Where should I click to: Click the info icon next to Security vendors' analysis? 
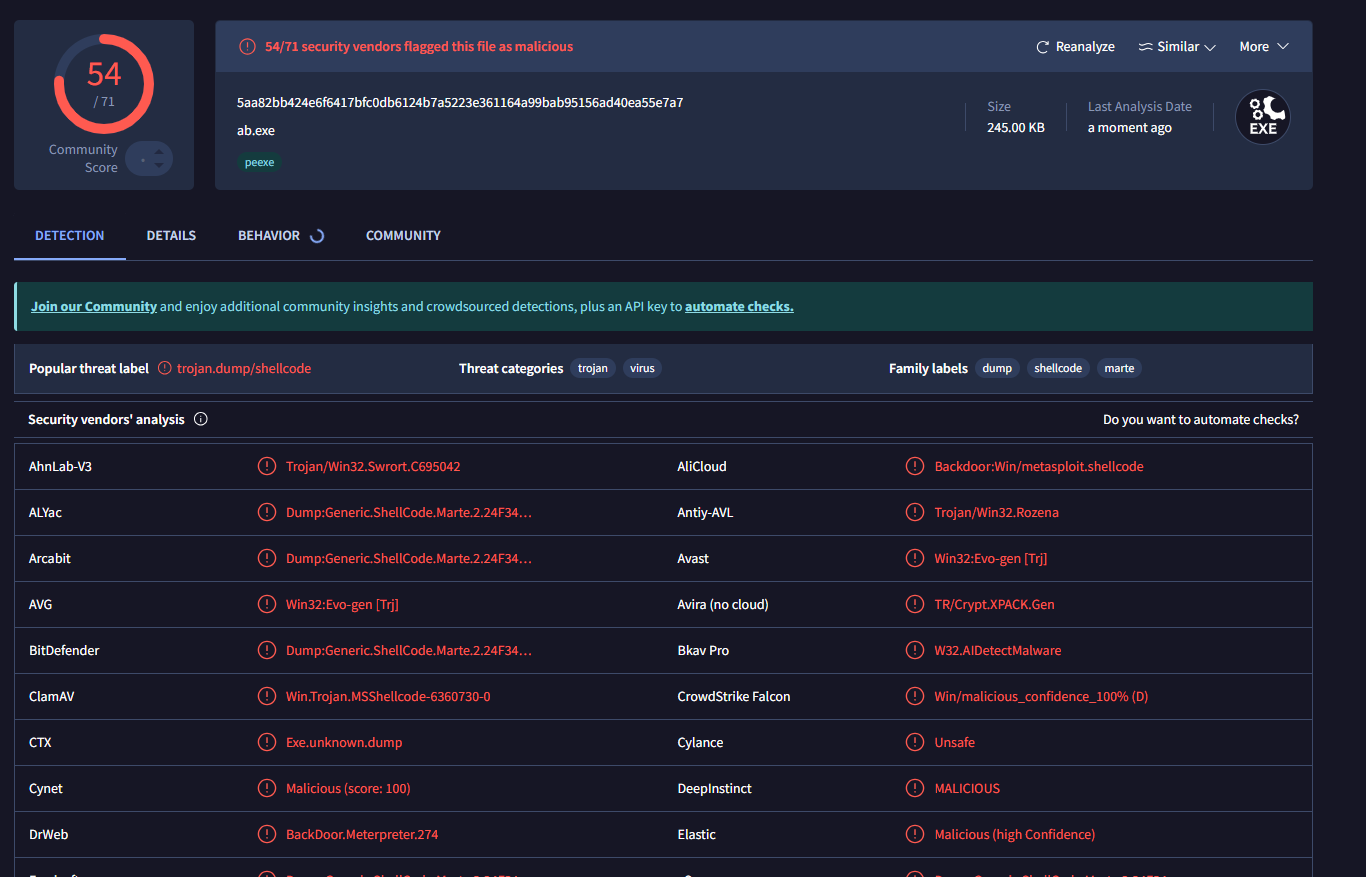point(200,419)
